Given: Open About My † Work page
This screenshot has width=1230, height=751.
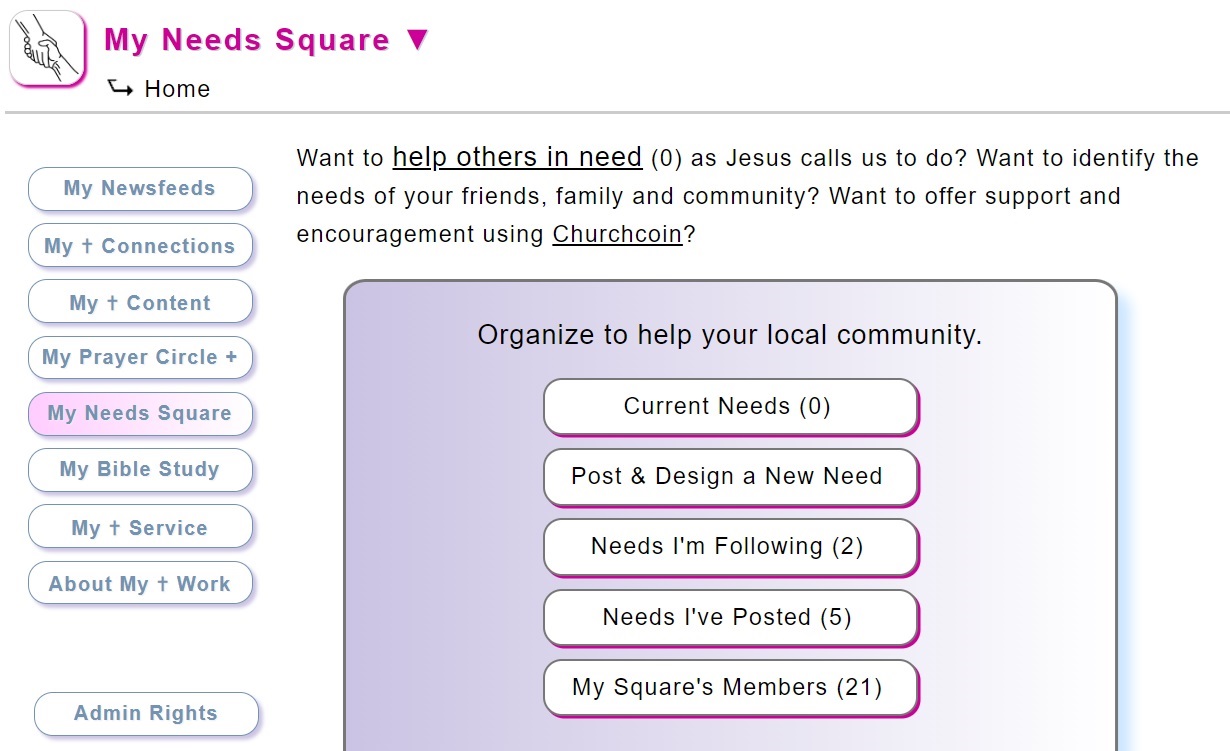Looking at the screenshot, I should [x=140, y=583].
